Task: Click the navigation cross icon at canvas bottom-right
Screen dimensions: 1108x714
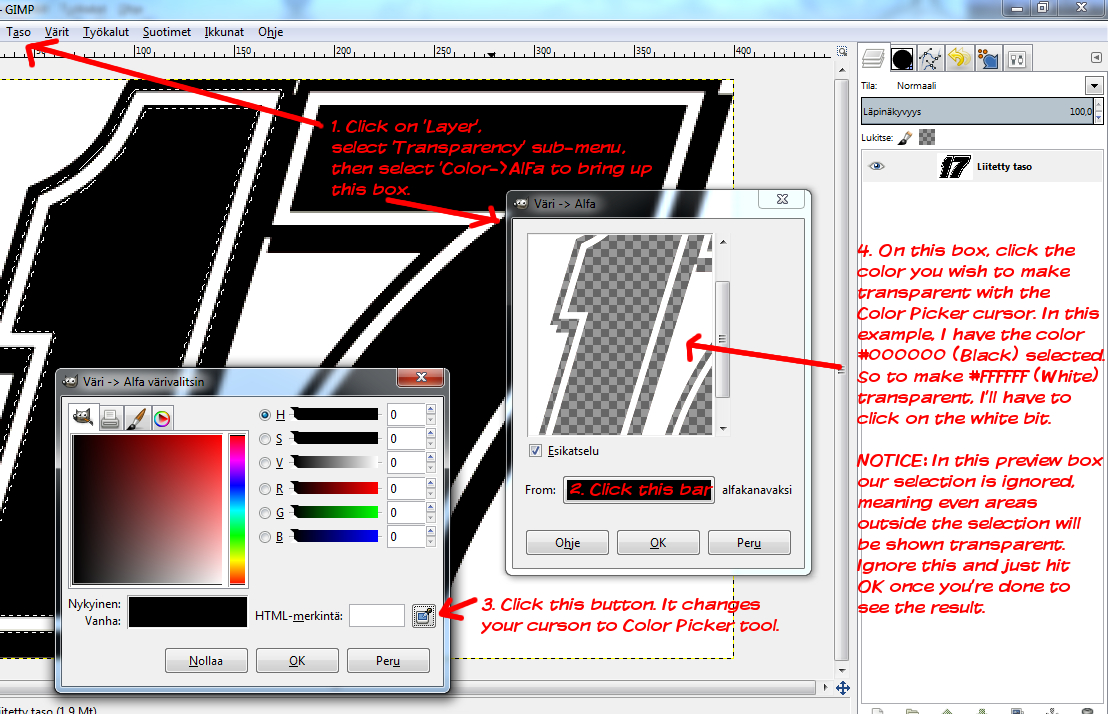Action: 842,688
